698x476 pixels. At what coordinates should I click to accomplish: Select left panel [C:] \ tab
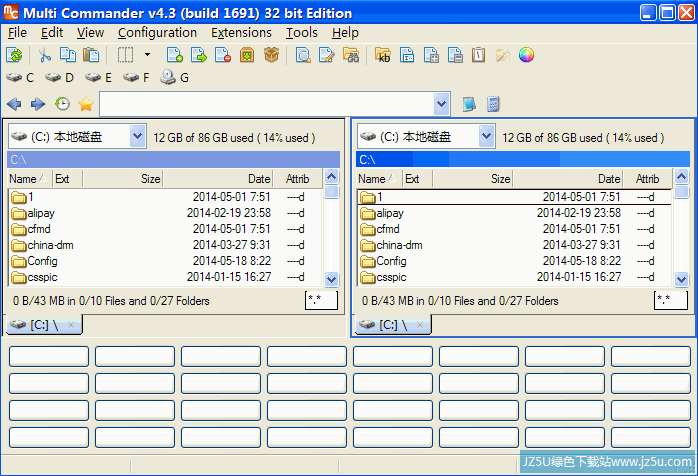(x=44, y=325)
